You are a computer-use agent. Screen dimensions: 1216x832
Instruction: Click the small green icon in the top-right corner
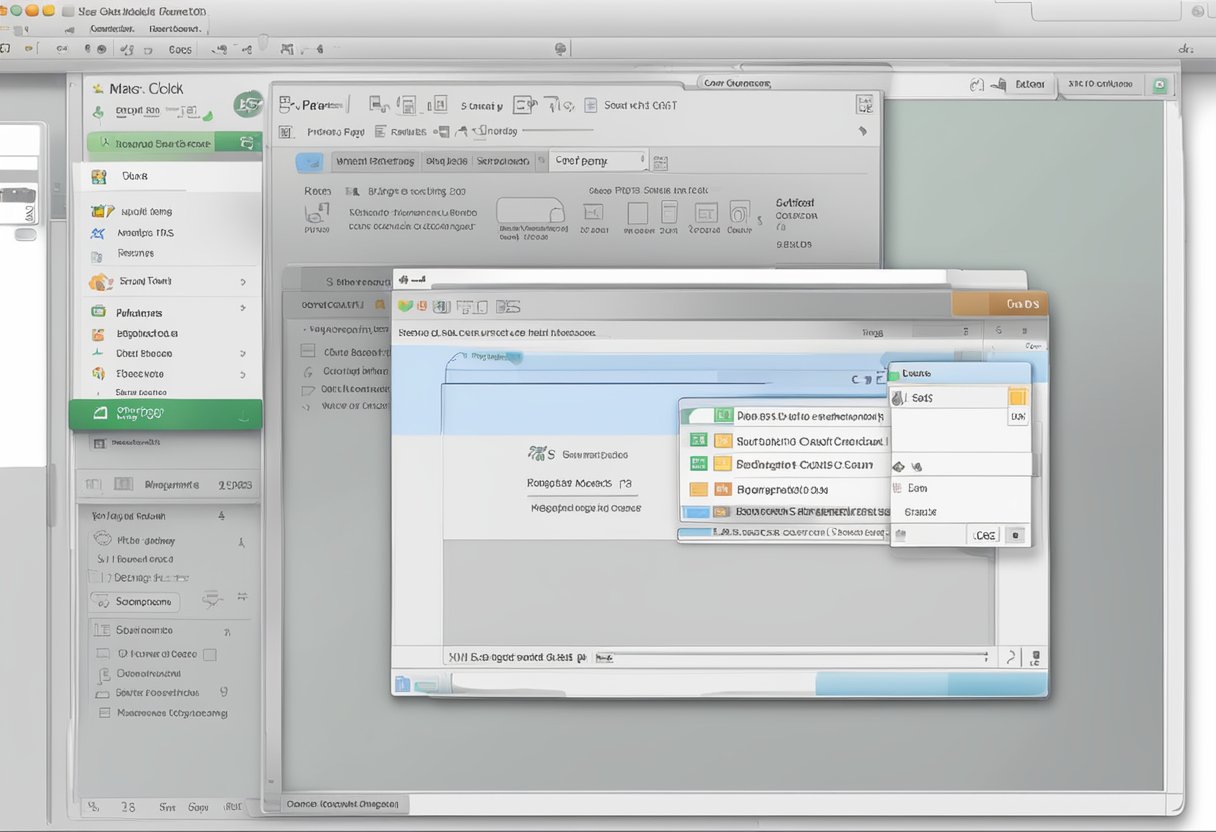pos(1159,85)
